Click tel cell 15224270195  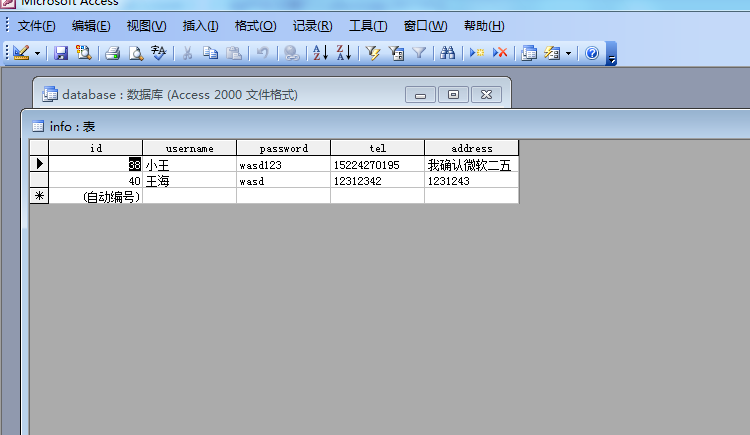click(377, 164)
